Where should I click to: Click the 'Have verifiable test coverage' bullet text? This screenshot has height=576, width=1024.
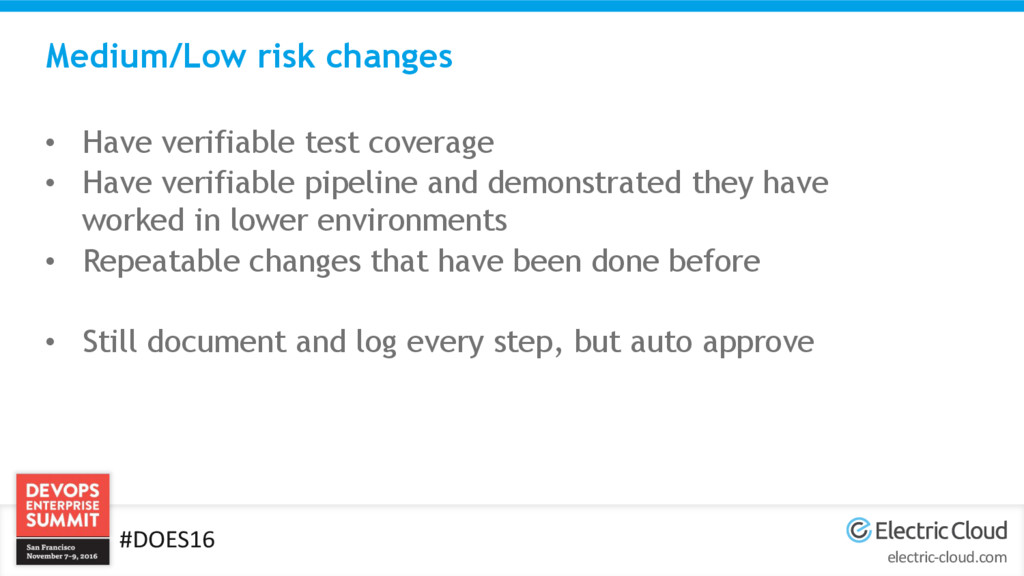288,143
